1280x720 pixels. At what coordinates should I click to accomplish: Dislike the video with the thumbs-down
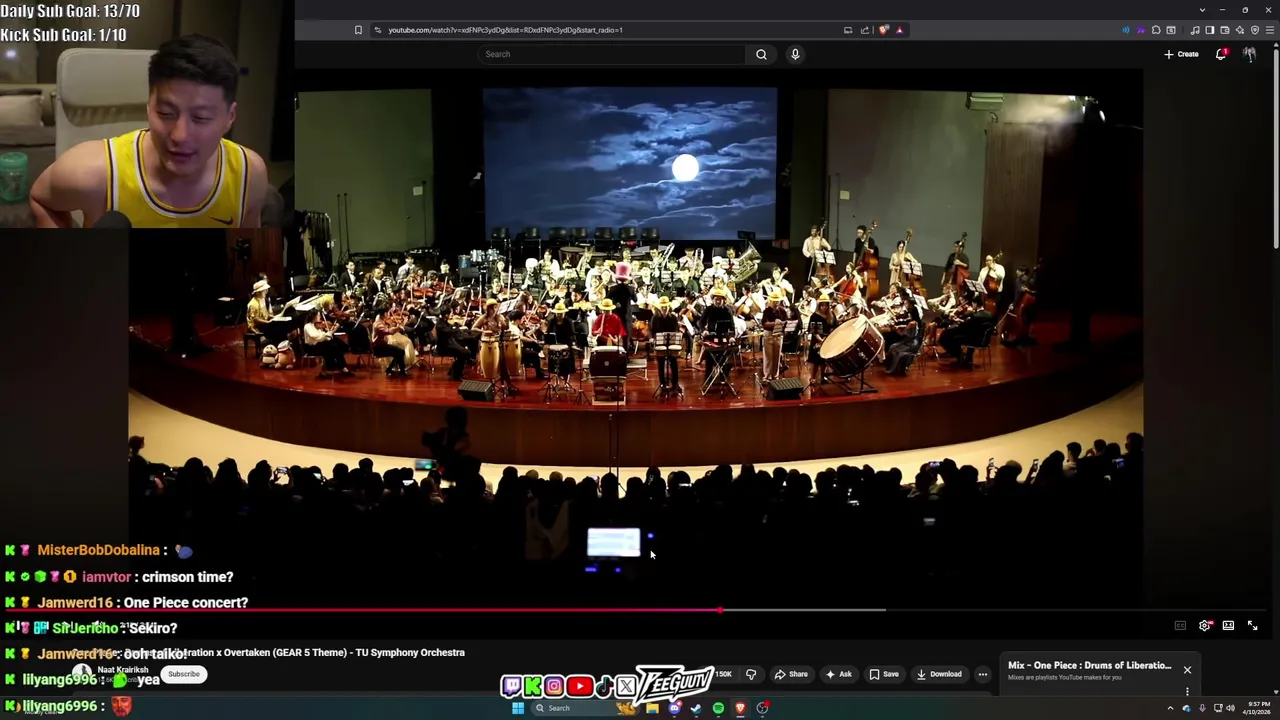751,674
